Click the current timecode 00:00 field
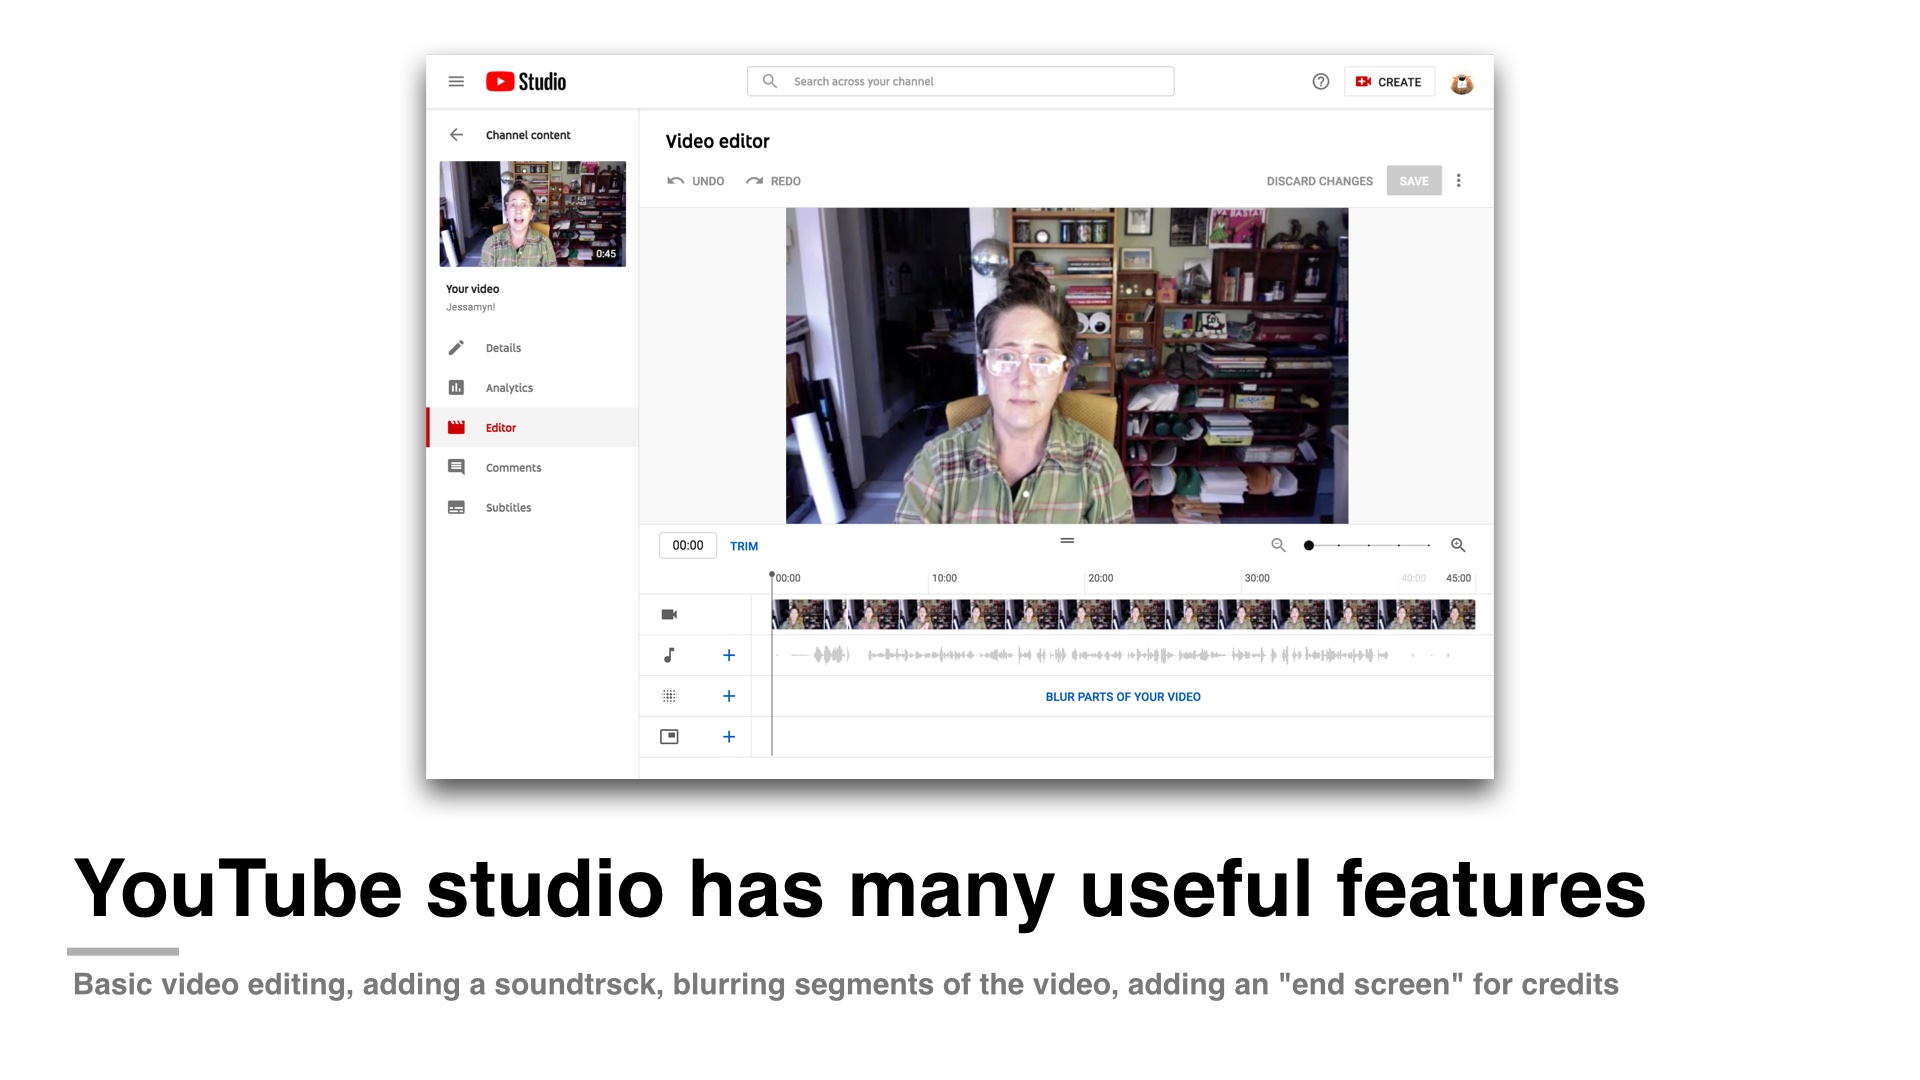 688,545
